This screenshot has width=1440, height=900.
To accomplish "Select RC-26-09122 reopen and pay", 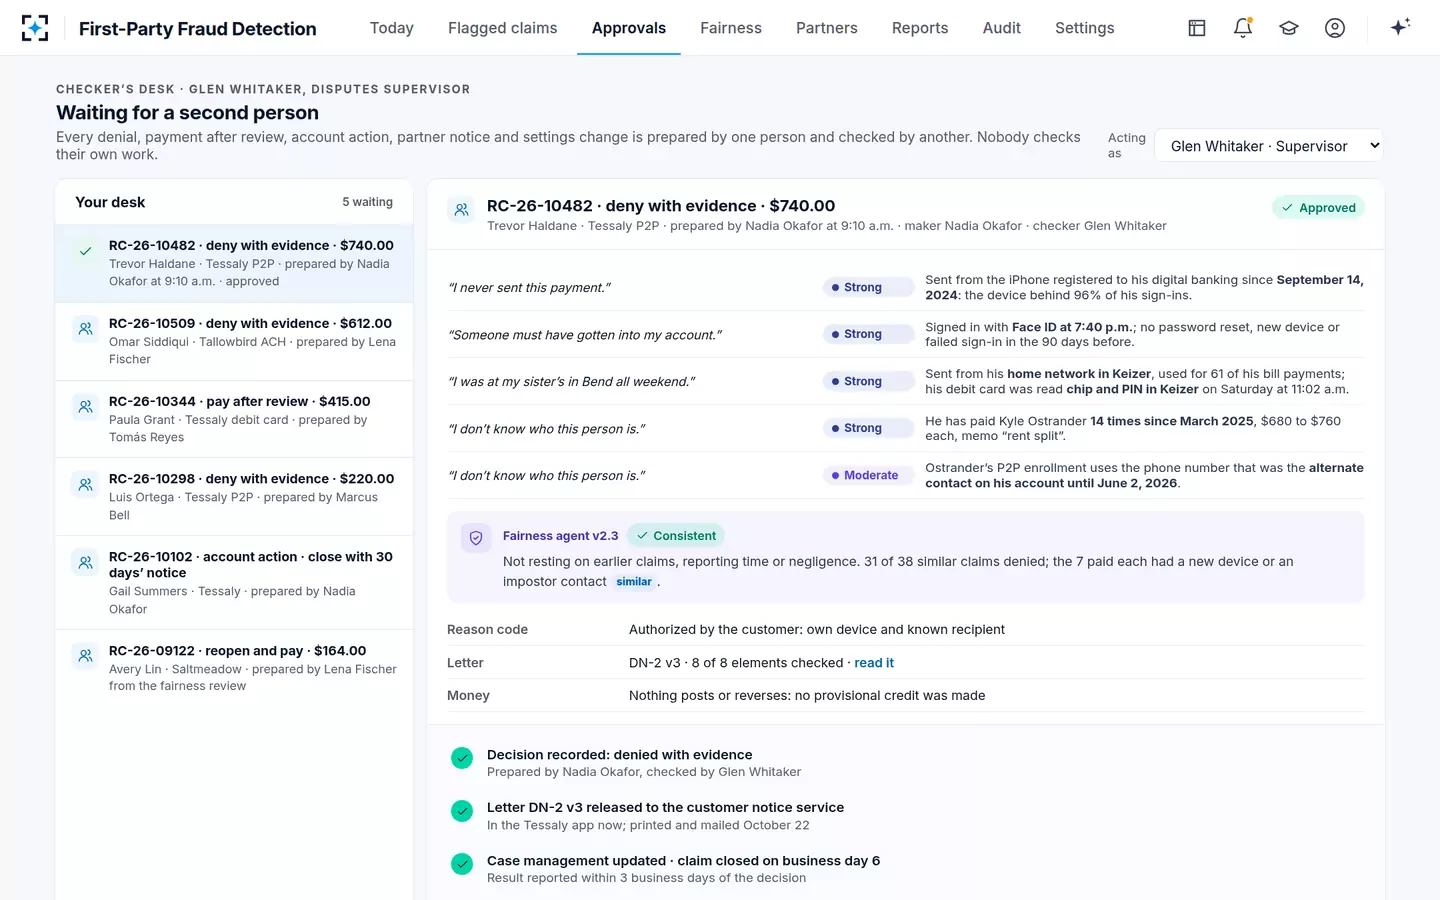I will (234, 668).
